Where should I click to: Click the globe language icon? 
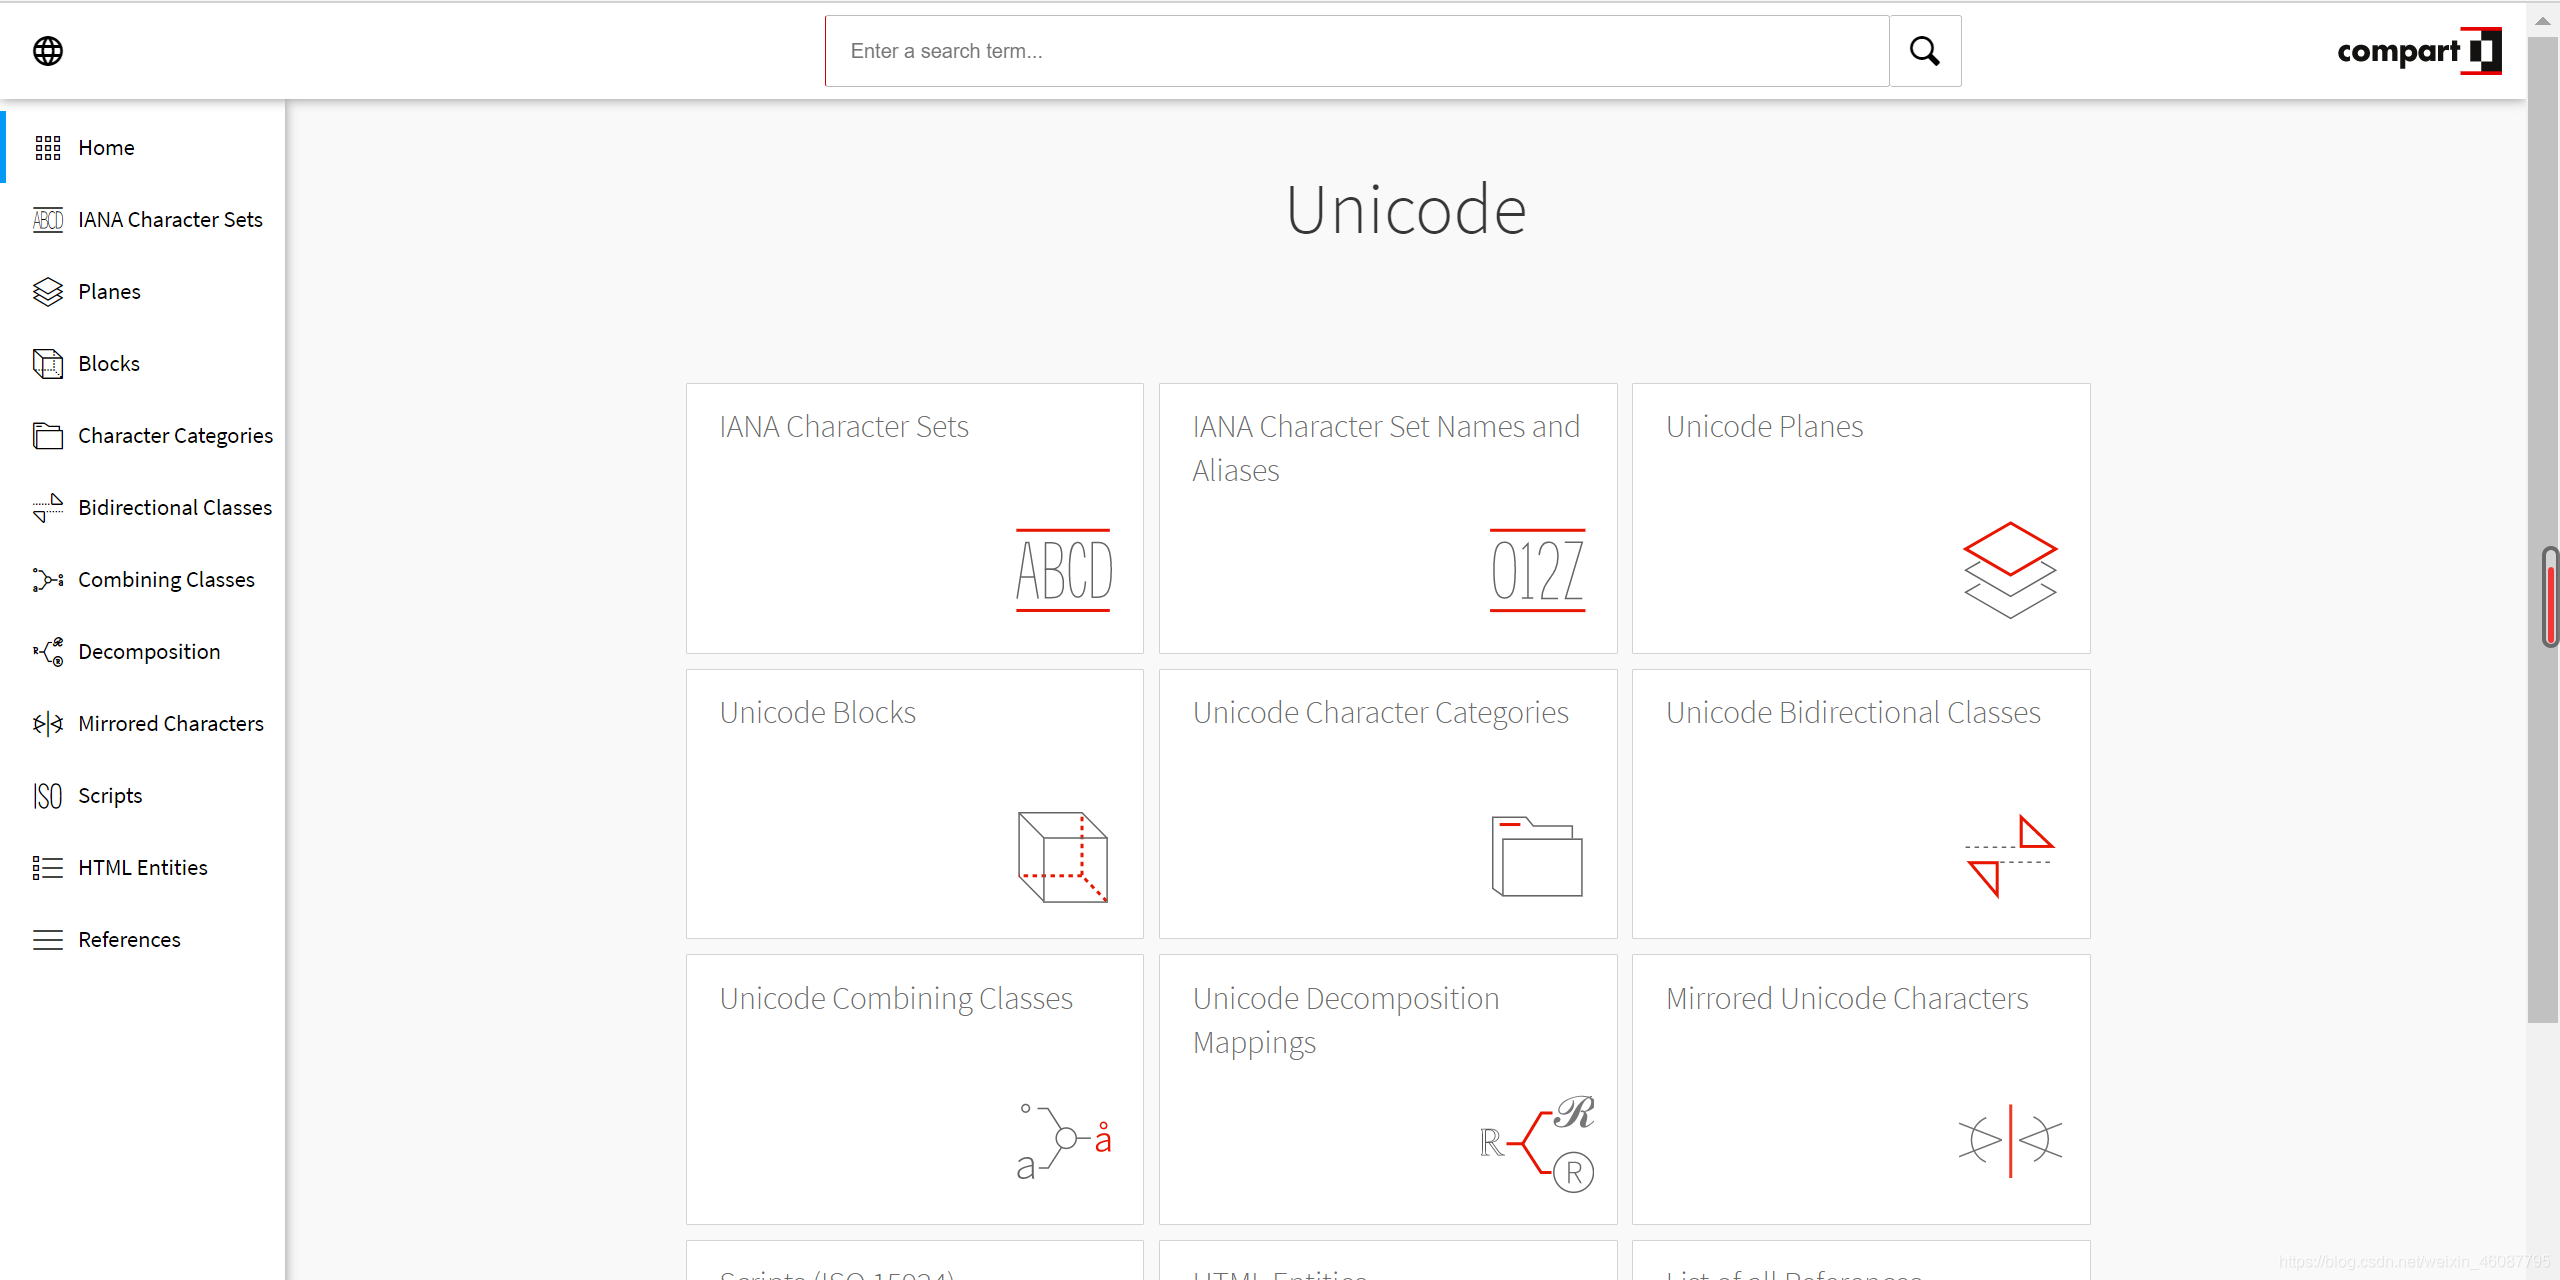pyautogui.click(x=48, y=51)
